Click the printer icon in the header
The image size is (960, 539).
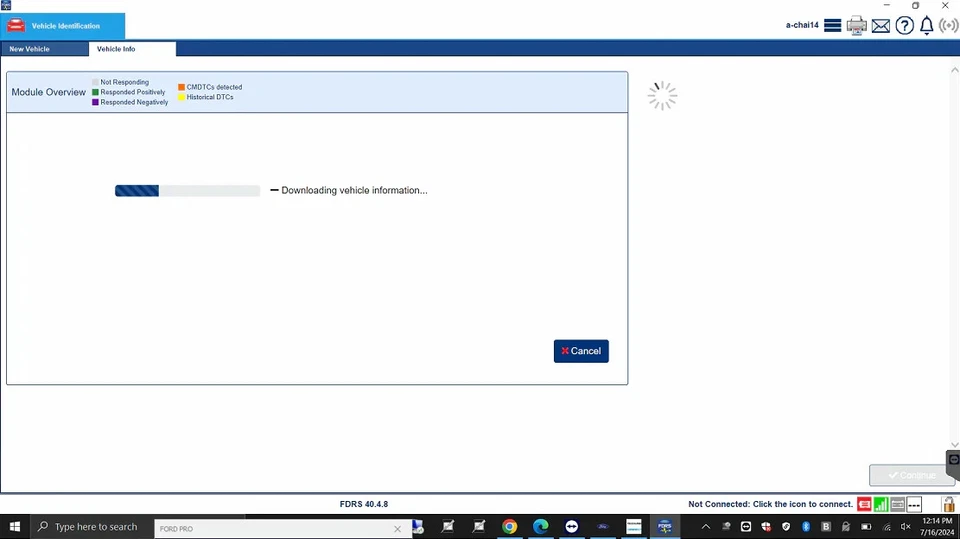857,25
